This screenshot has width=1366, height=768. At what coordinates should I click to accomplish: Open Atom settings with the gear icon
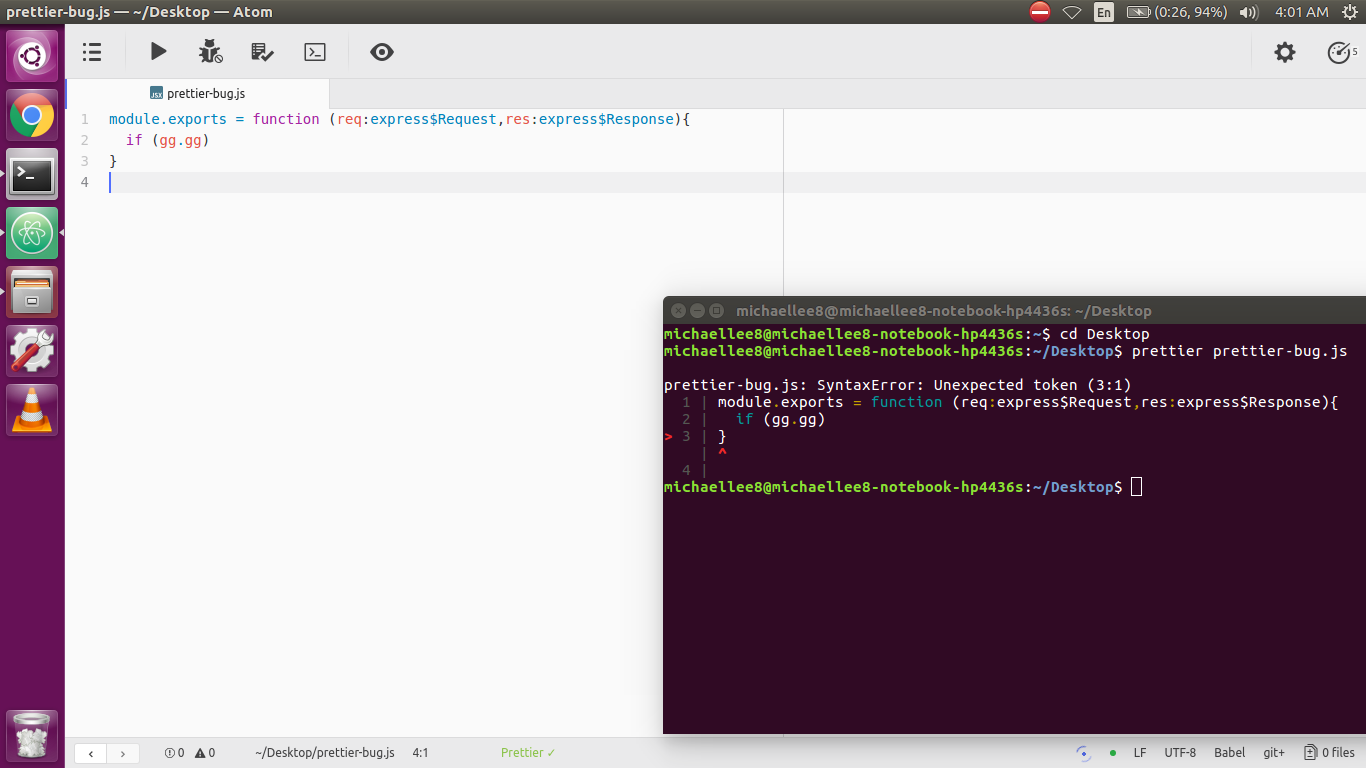(1285, 52)
